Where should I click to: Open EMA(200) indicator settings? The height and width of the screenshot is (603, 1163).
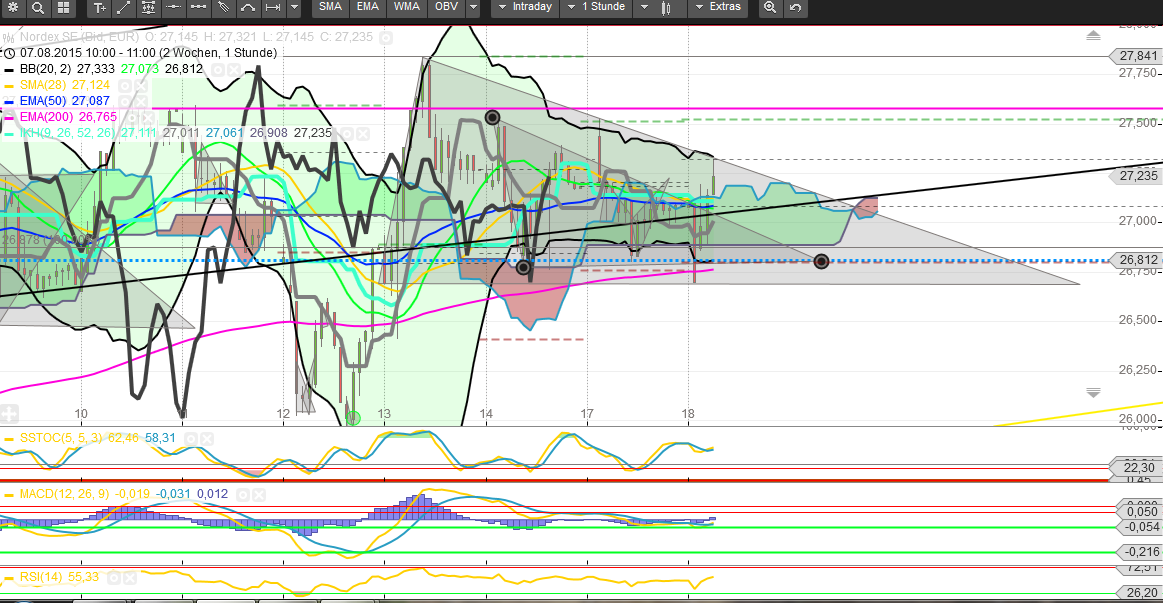tap(131, 118)
